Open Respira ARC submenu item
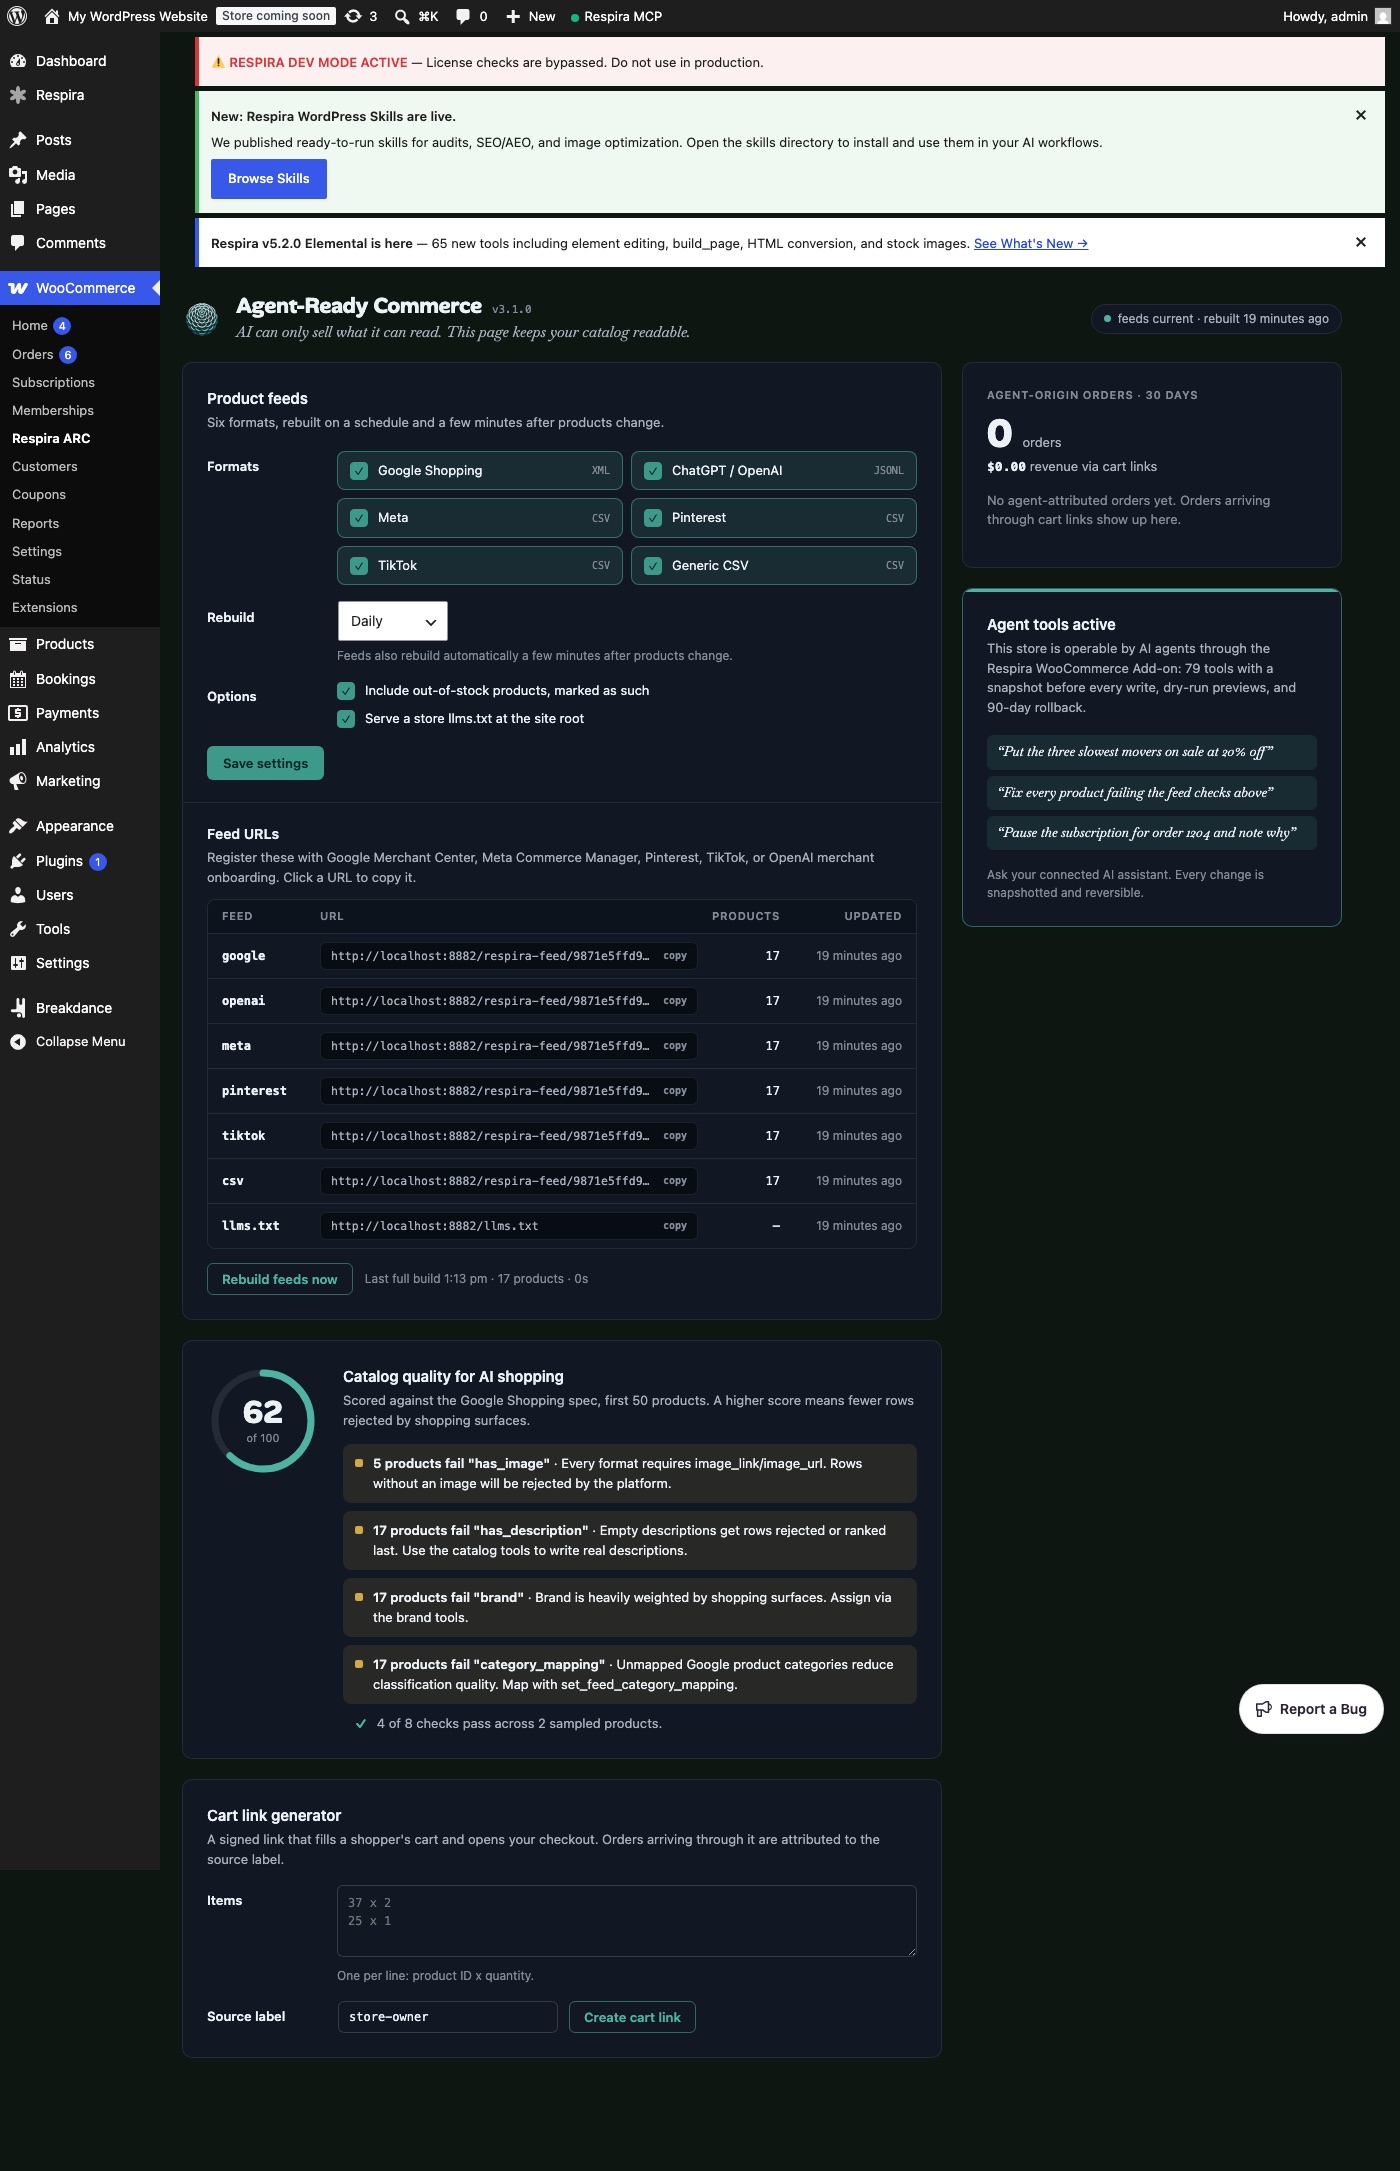This screenshot has height=2171, width=1400. [x=51, y=439]
